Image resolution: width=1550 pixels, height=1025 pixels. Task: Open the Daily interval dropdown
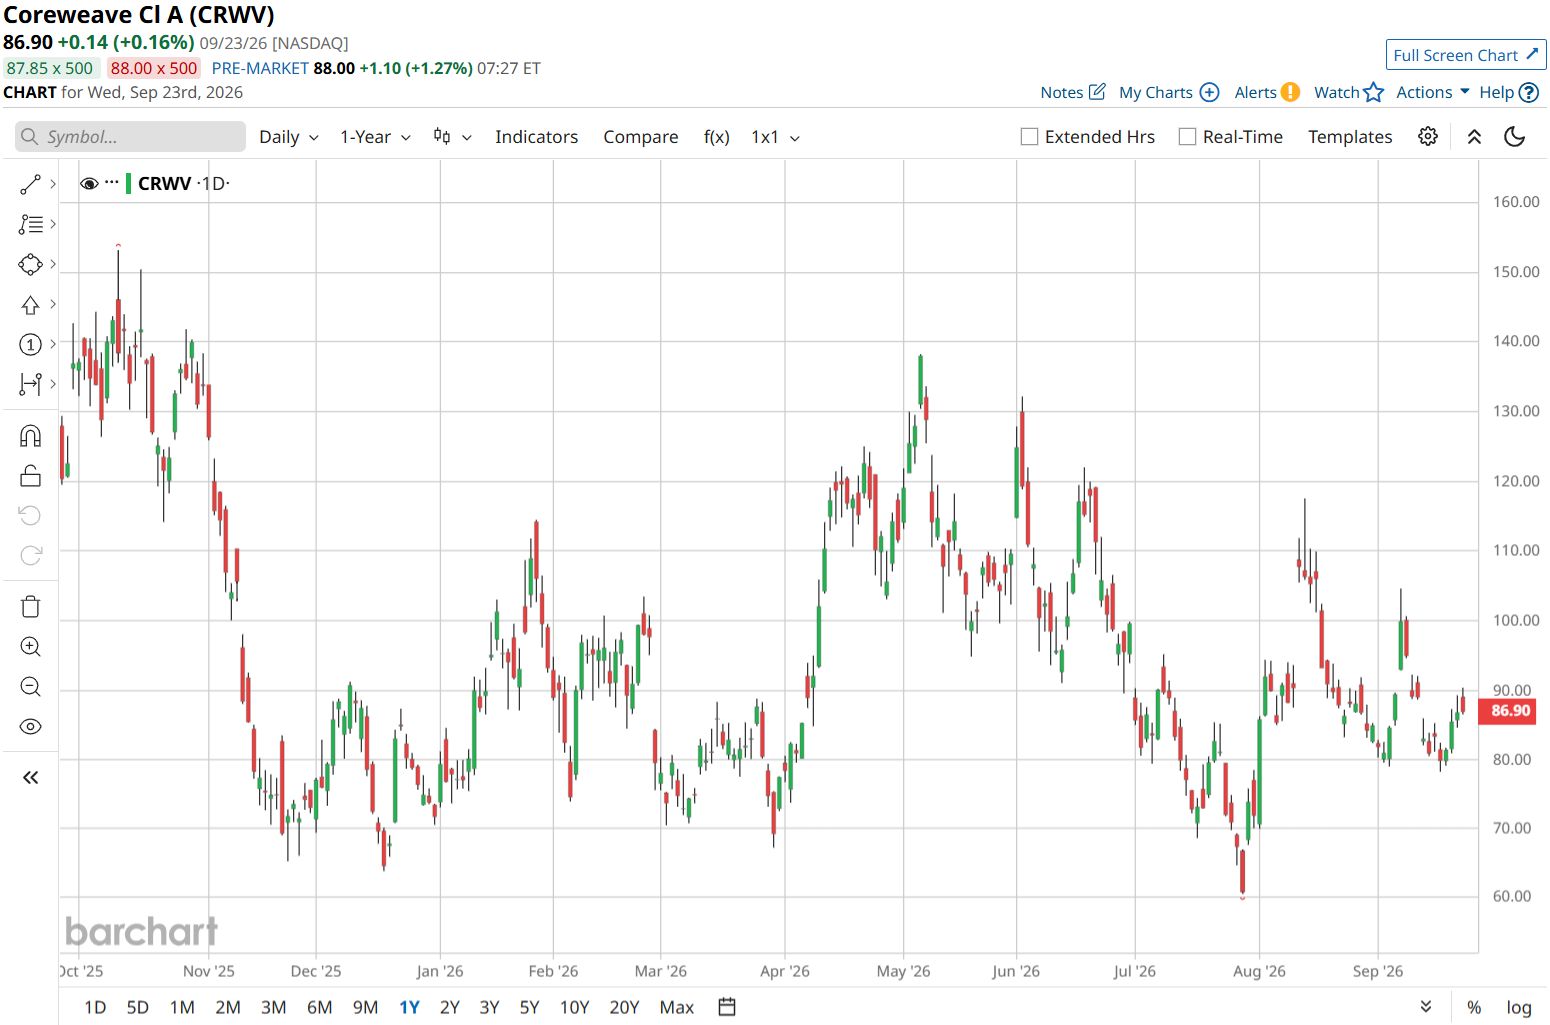288,137
